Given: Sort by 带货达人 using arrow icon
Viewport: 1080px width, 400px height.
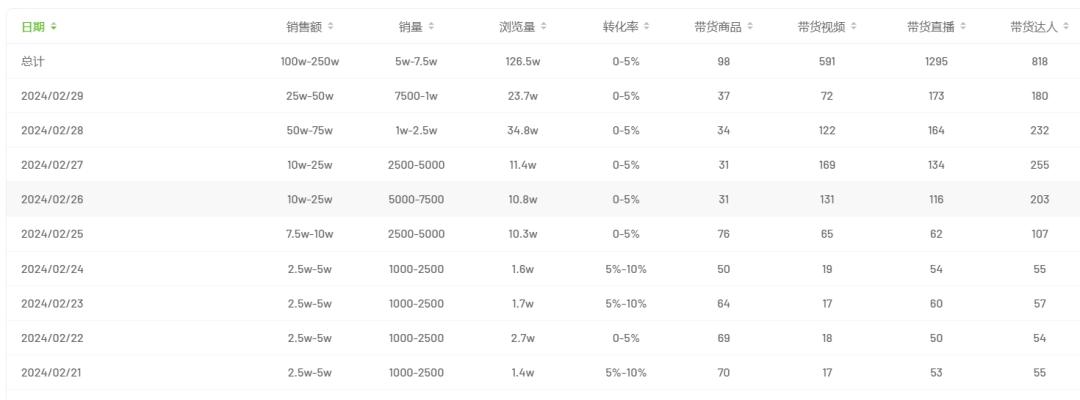Looking at the screenshot, I should 1066,27.
